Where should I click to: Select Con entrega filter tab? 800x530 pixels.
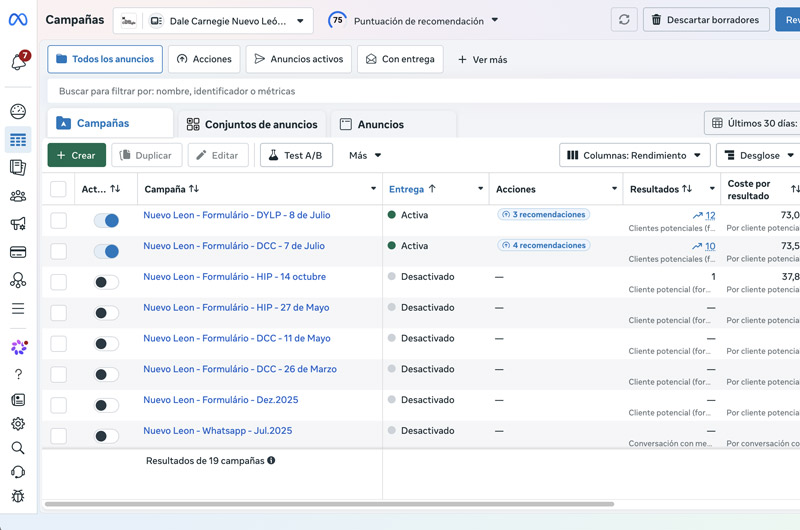point(400,59)
